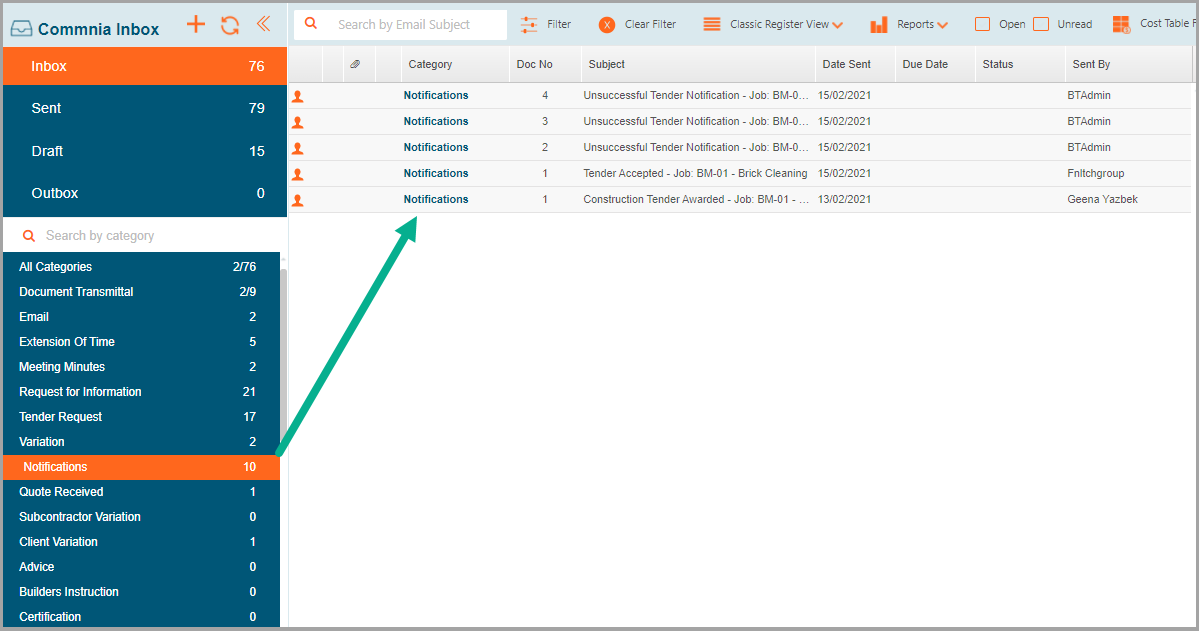This screenshot has width=1199, height=631.
Task: Select Document Transmittal category
Action: pos(141,291)
